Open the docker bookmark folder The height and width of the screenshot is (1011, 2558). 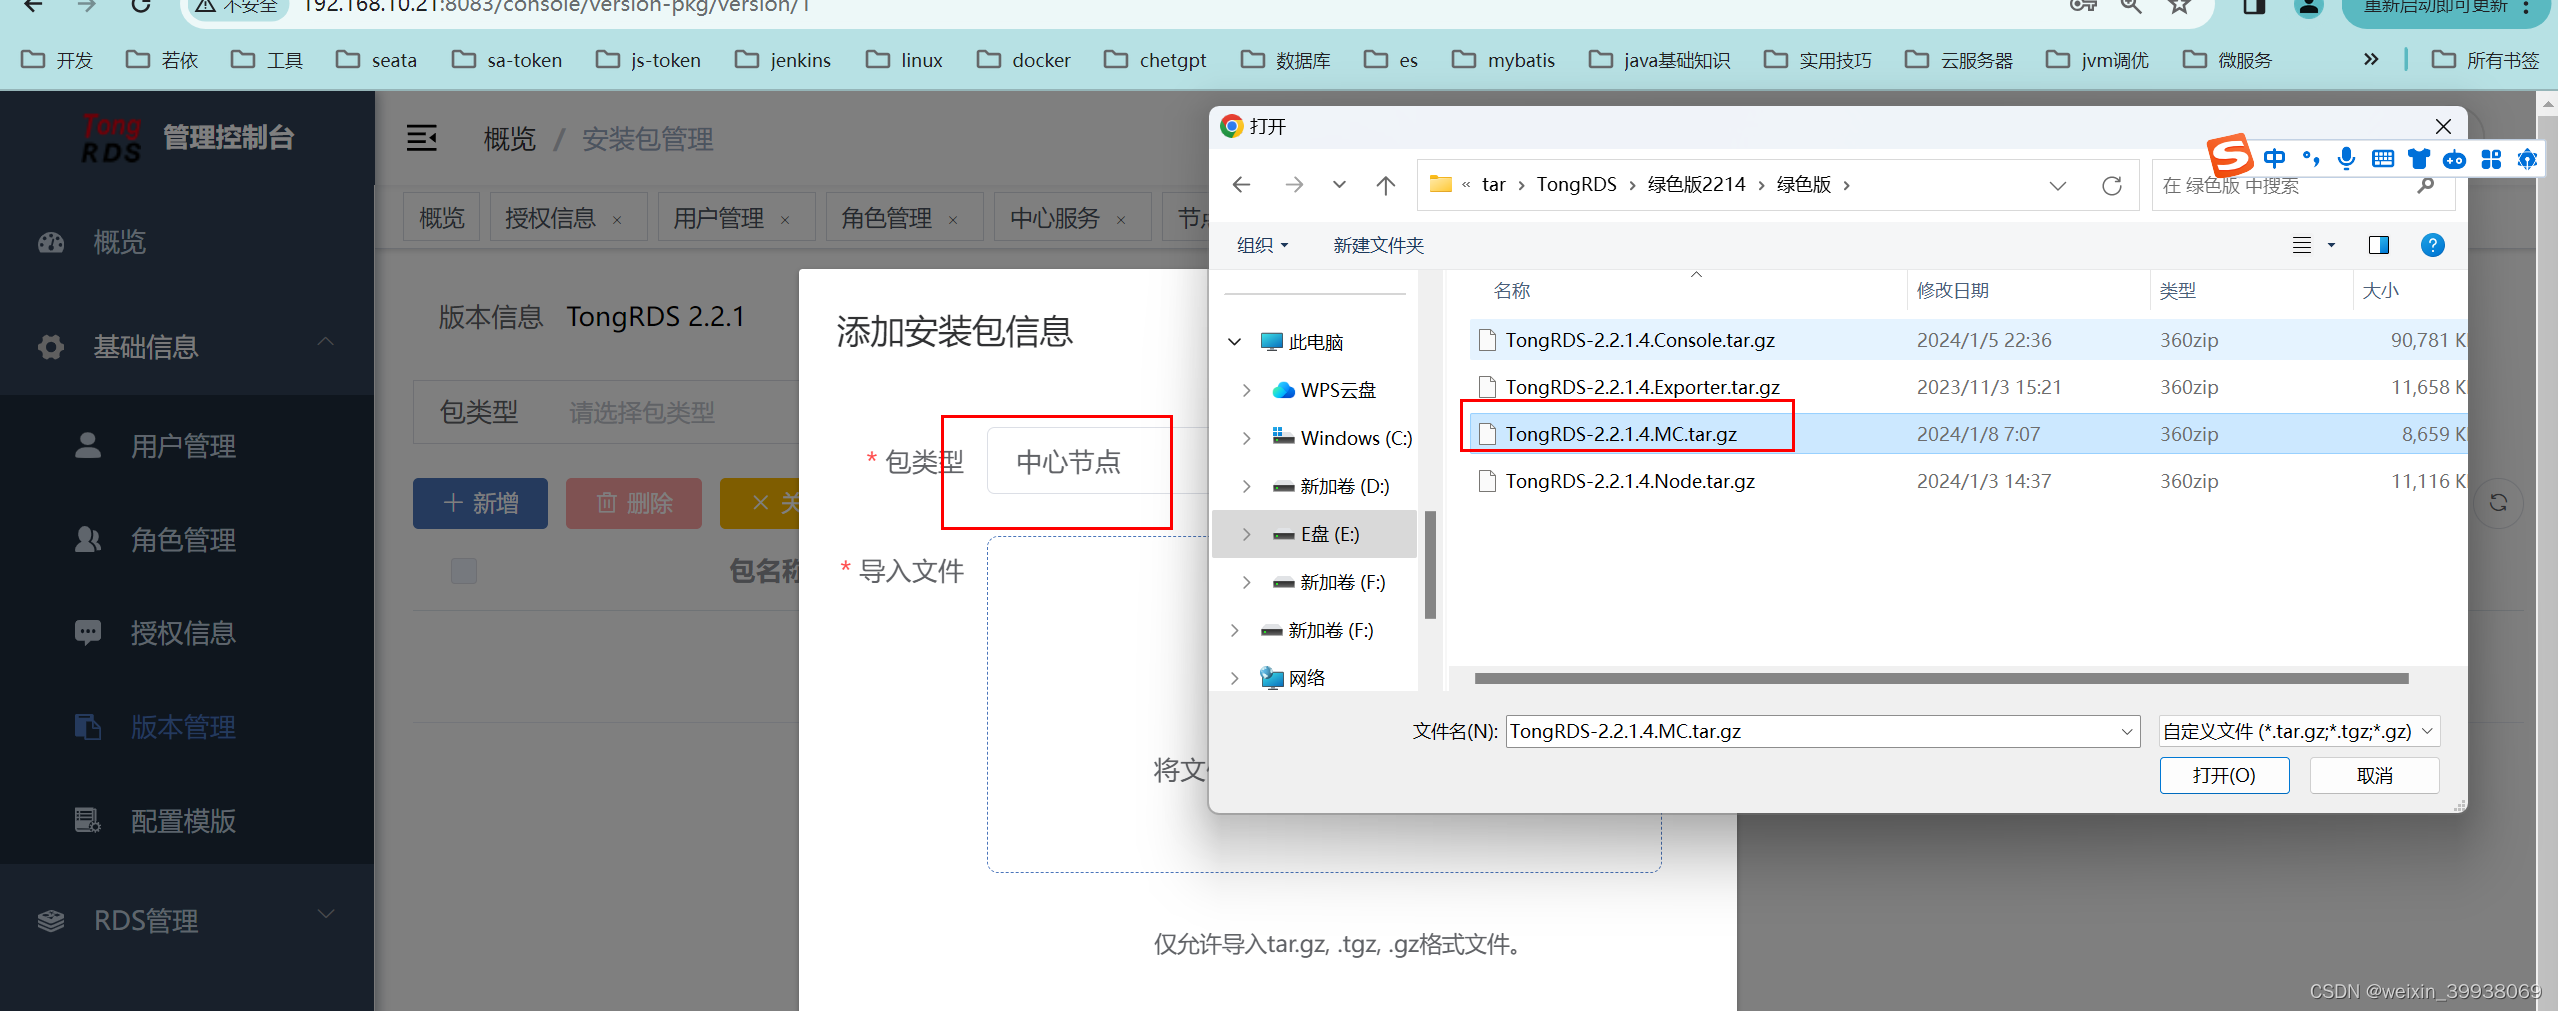point(1023,60)
